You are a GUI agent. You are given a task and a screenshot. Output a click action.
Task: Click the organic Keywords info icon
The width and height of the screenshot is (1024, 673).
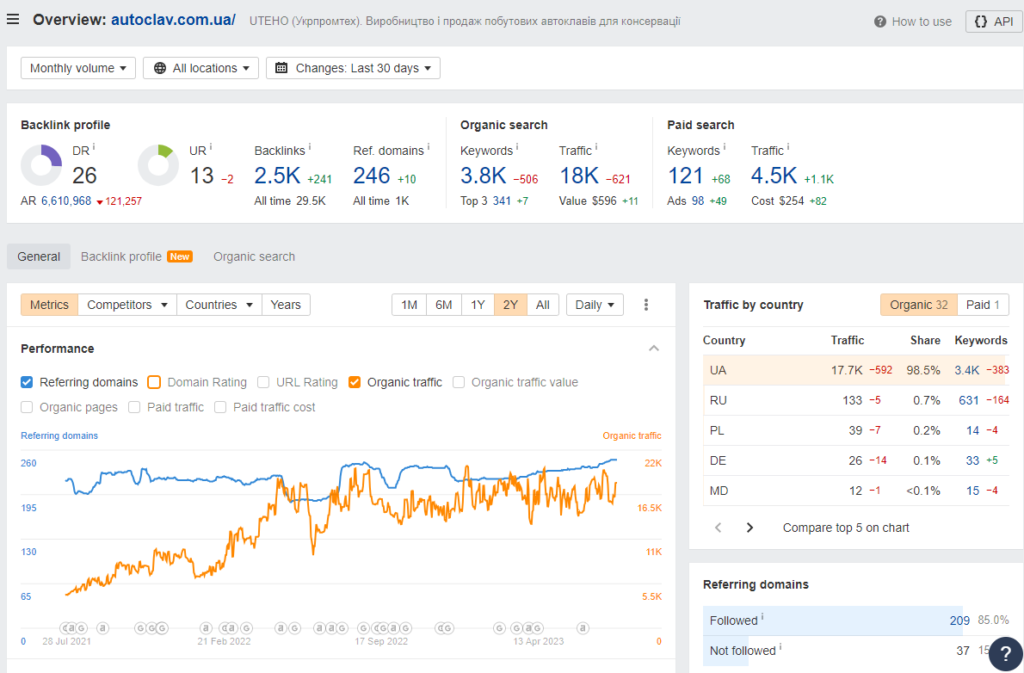click(x=517, y=147)
